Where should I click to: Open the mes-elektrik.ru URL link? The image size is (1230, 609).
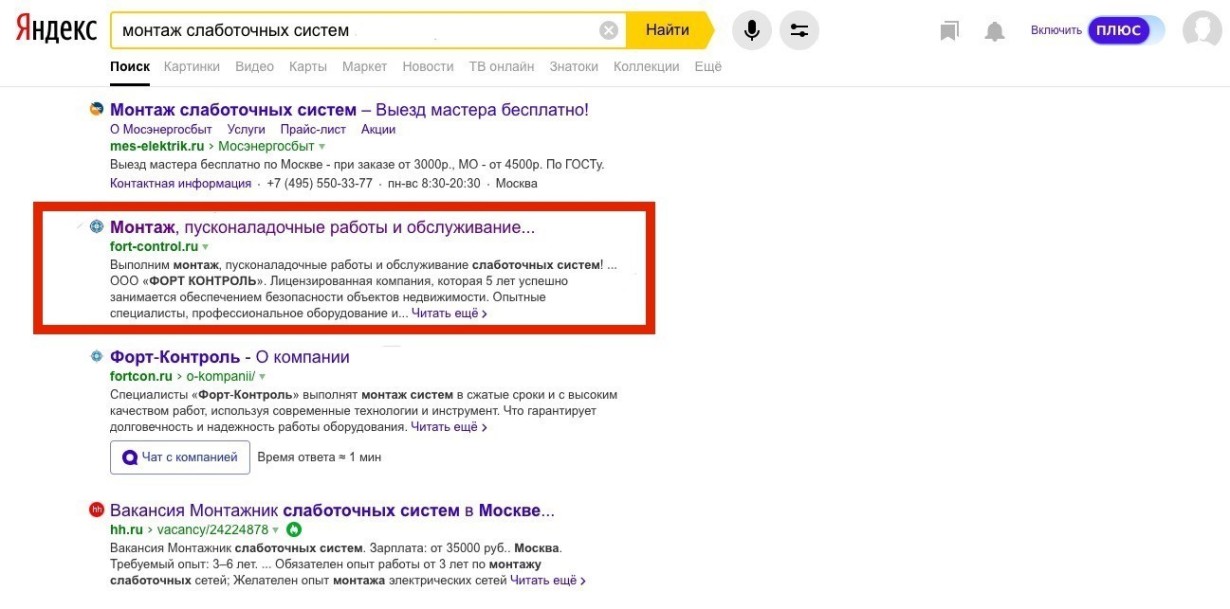click(x=157, y=146)
